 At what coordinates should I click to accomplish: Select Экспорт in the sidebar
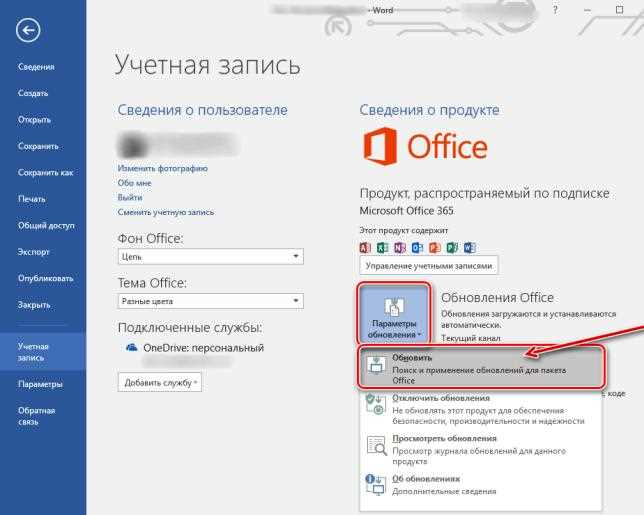33,252
